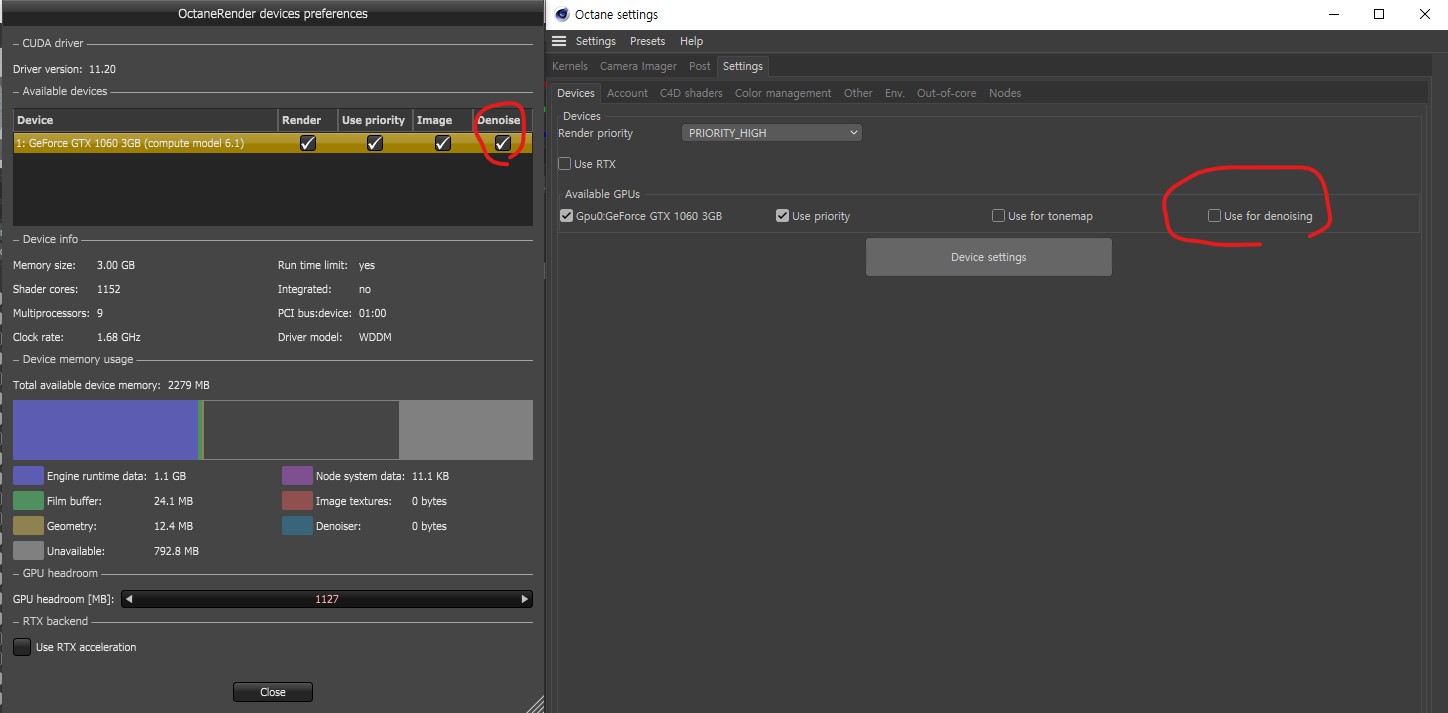1448x713 pixels.
Task: Click the Device column header
Action: tap(145, 120)
